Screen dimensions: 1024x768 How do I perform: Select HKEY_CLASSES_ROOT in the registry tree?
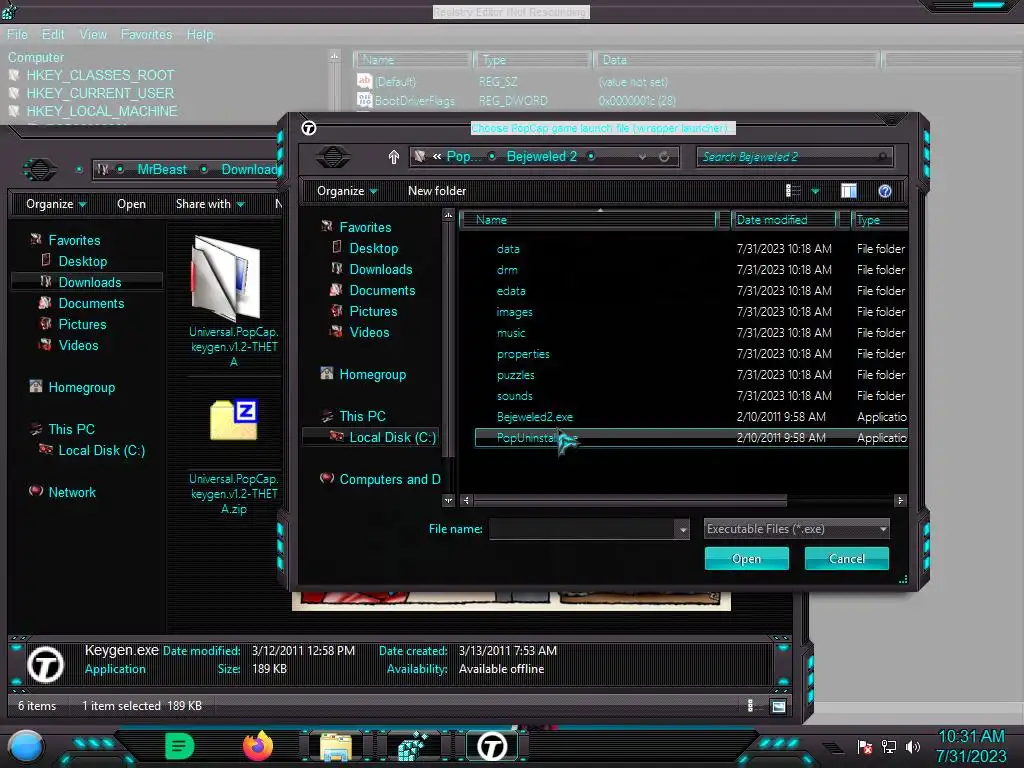(101, 75)
